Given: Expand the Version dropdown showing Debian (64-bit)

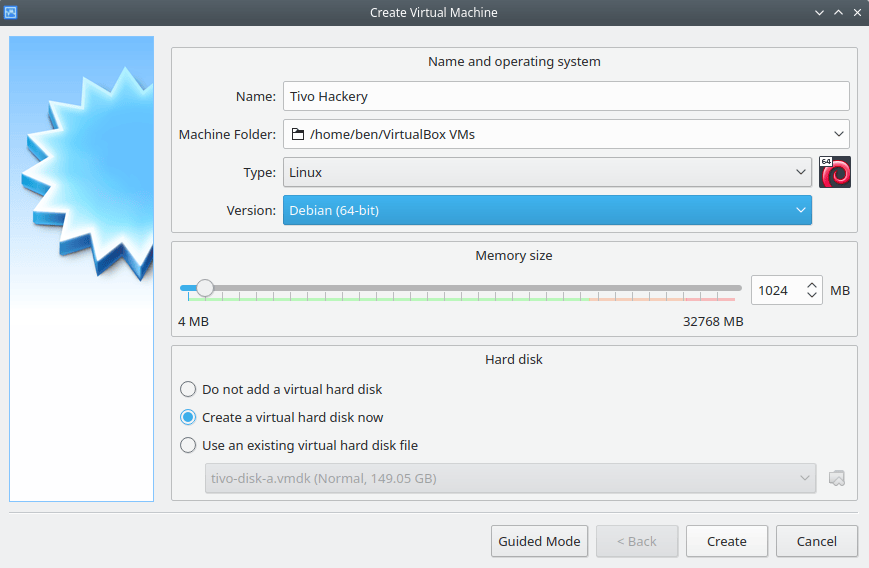Looking at the screenshot, I should coord(547,210).
